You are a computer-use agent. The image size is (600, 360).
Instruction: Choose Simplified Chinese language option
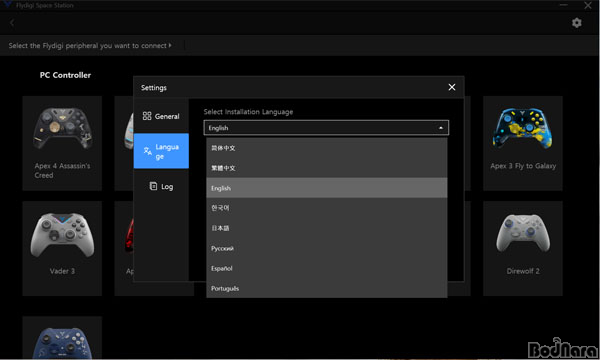tap(326, 148)
